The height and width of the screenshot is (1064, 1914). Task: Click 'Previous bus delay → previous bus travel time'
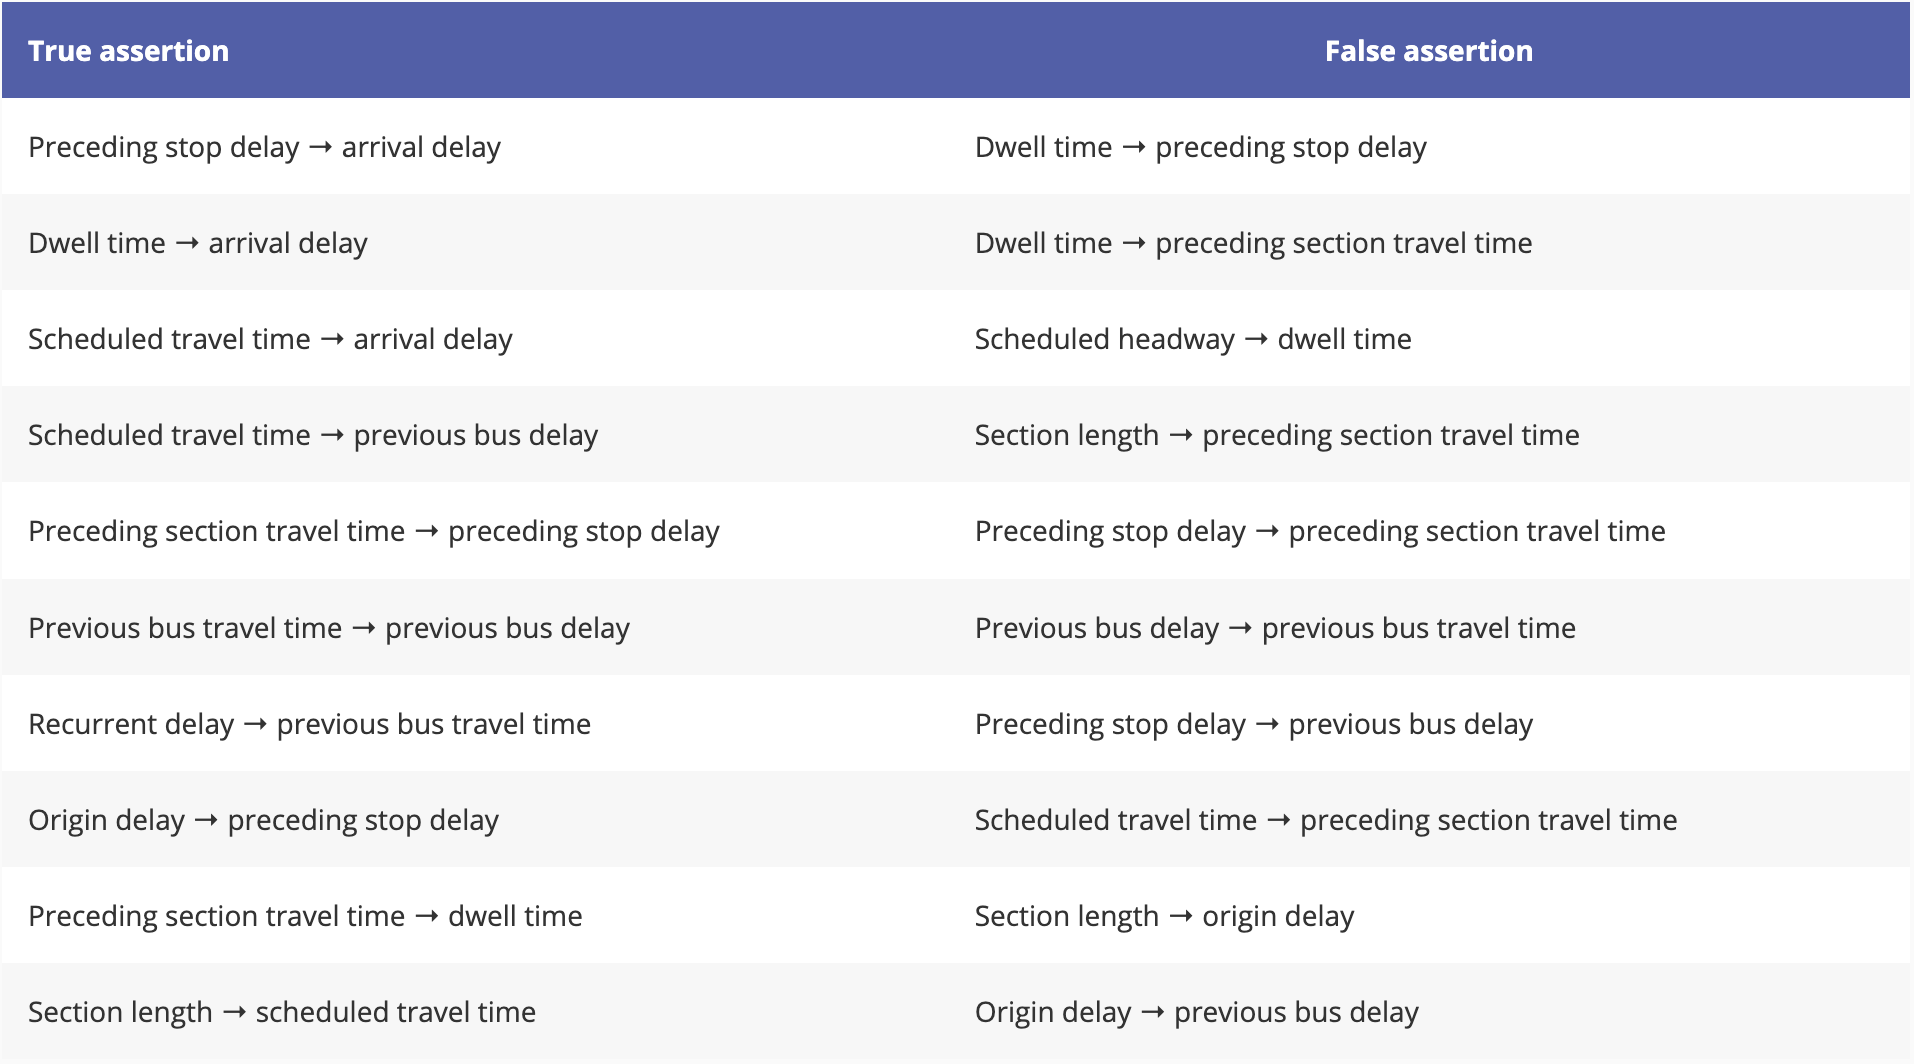pos(1275,628)
